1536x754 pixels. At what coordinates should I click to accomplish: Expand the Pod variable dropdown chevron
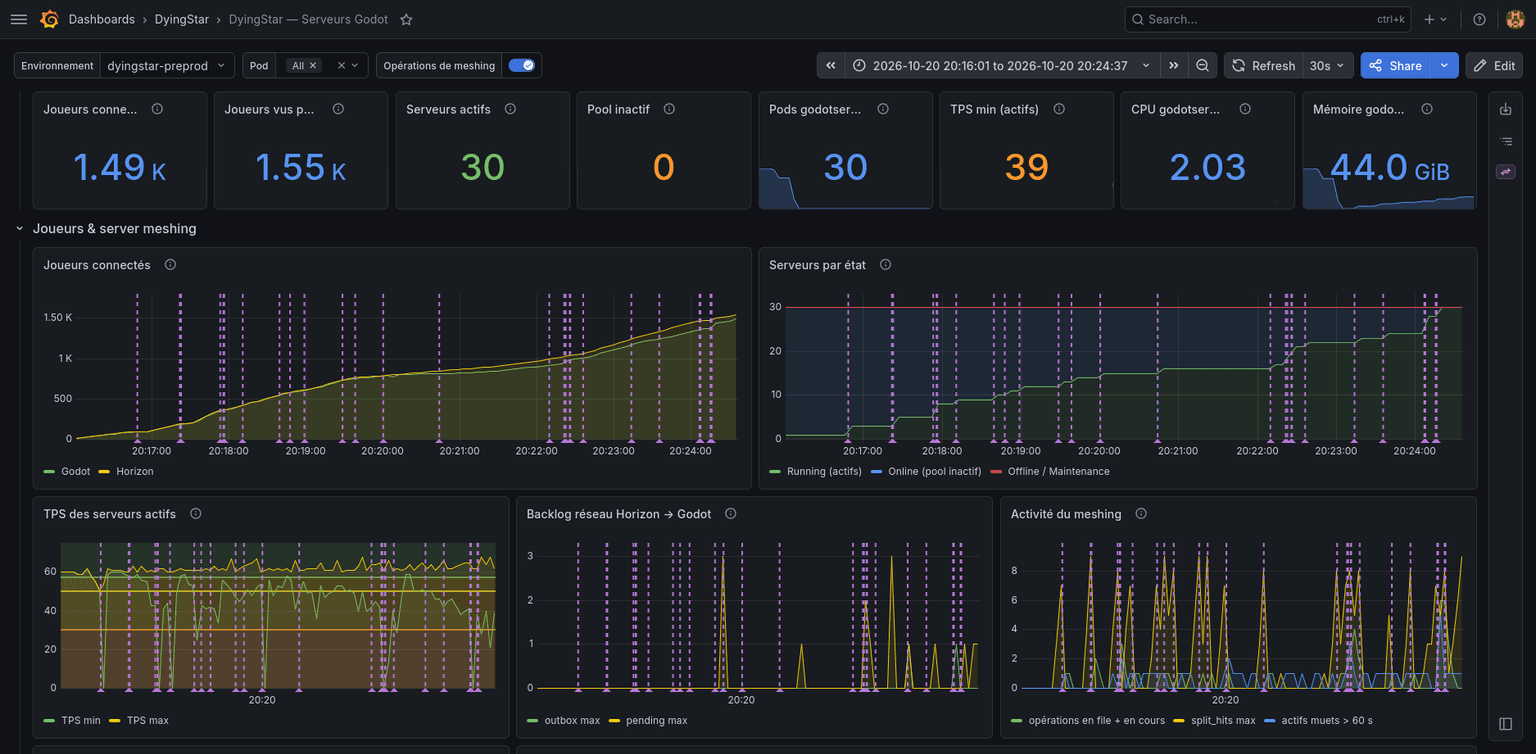(x=355, y=66)
